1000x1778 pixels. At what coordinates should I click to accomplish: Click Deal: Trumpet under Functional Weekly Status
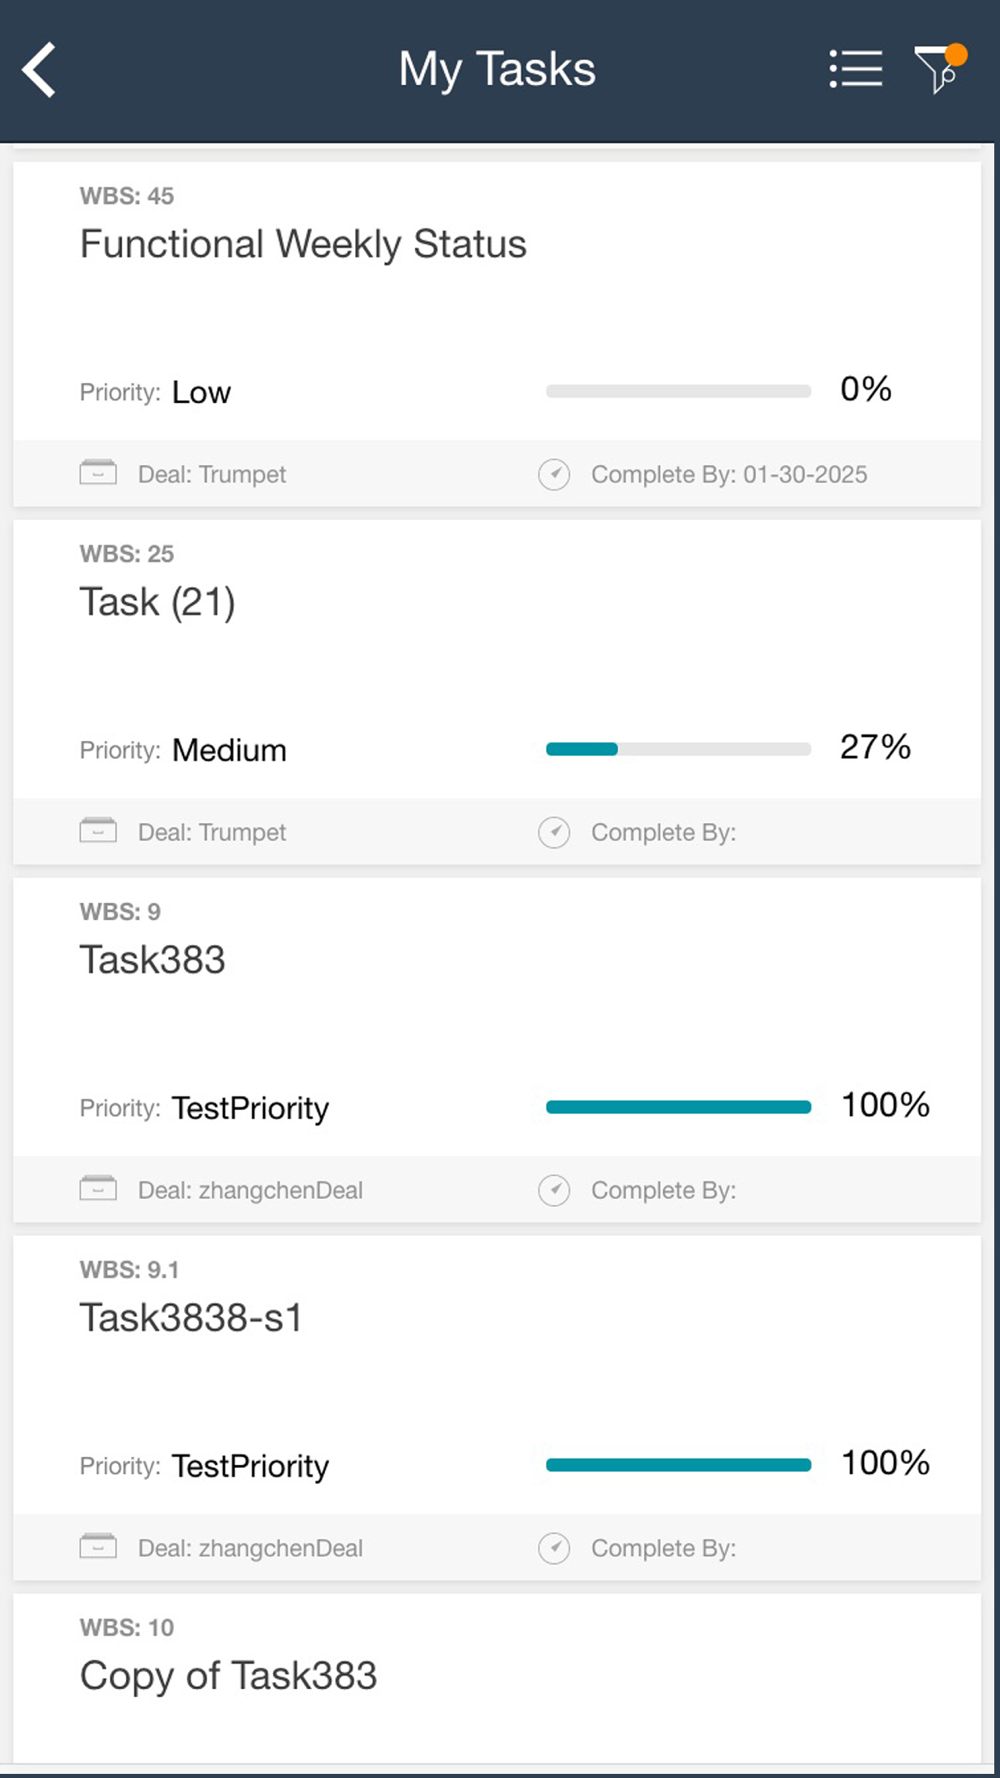212,474
